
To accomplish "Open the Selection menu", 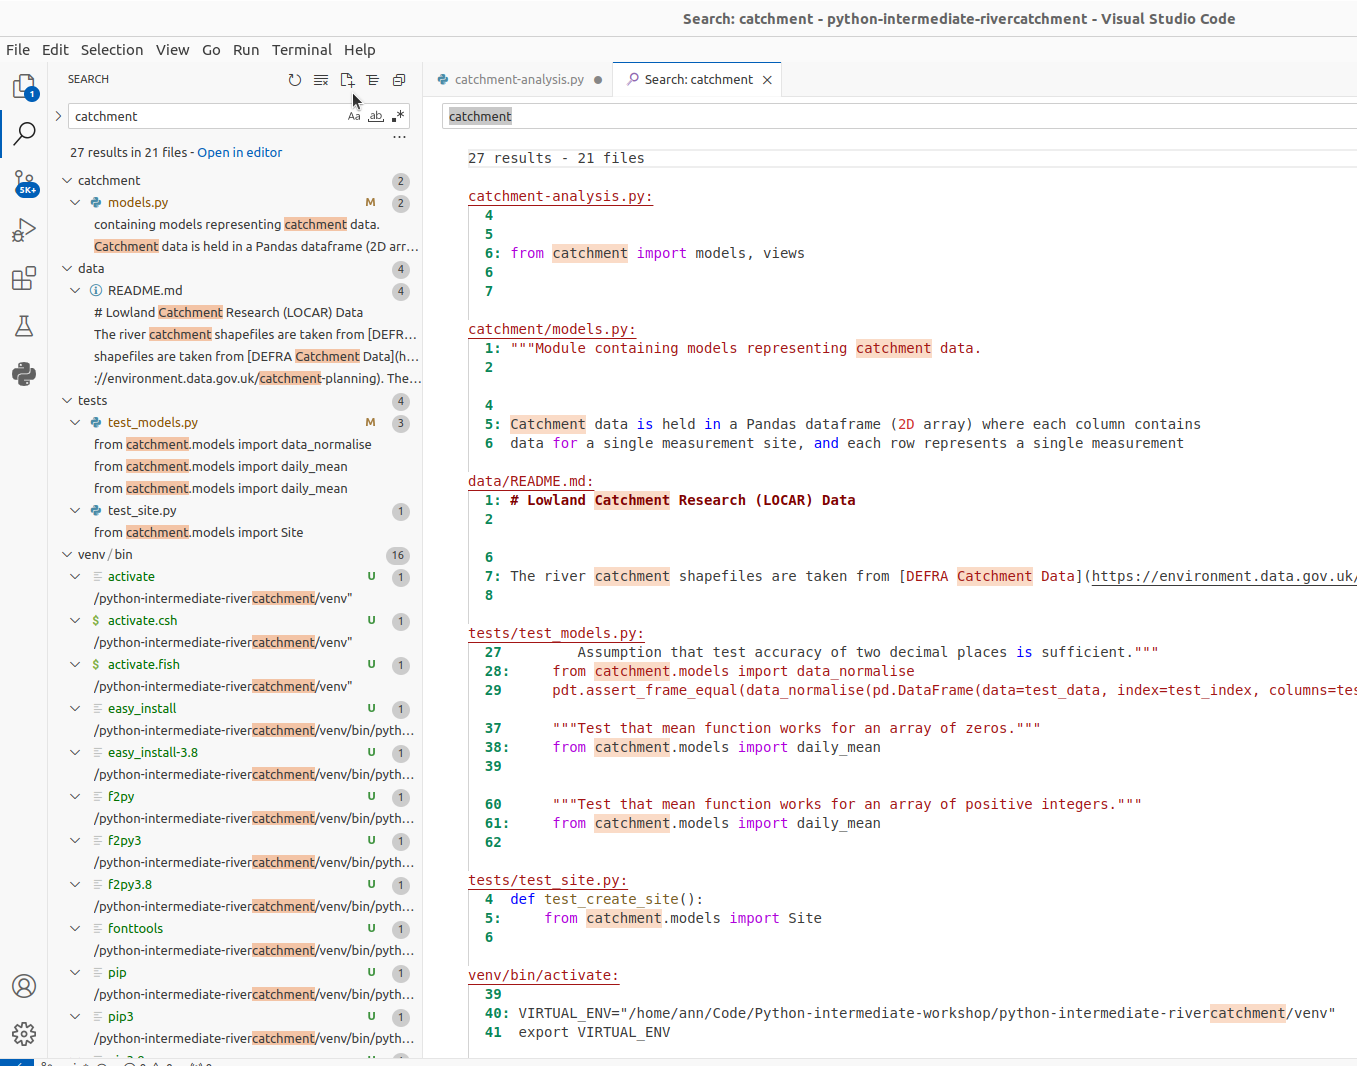I will (x=112, y=50).
